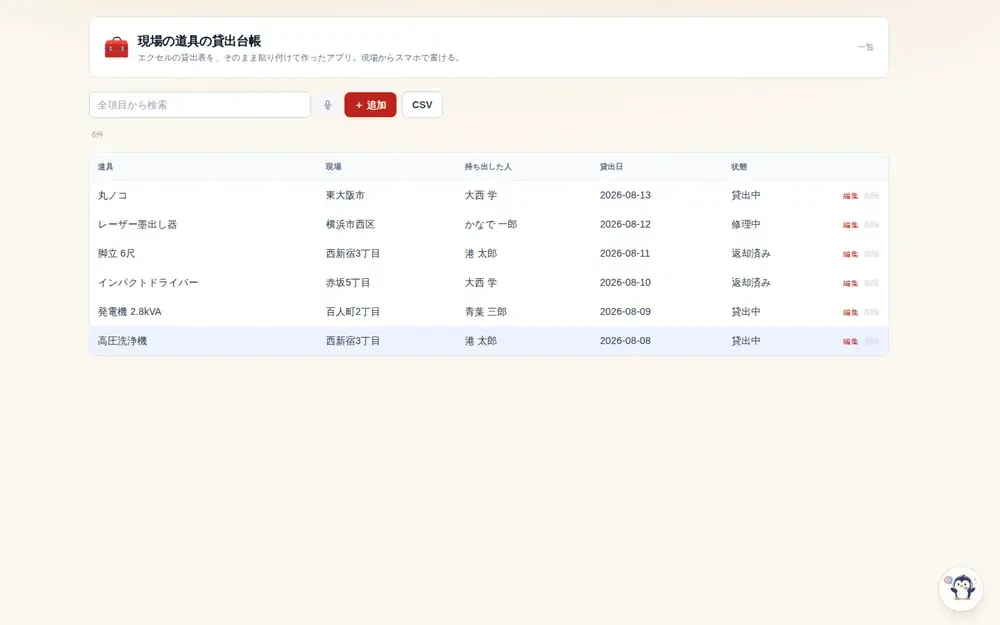Sort by the 現場 column header
This screenshot has width=1000, height=625.
(334, 166)
